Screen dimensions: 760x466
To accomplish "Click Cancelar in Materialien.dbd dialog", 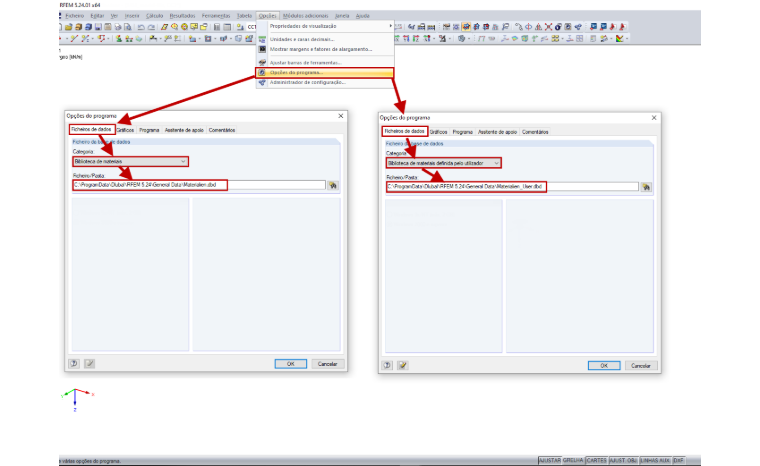I will 328,364.
